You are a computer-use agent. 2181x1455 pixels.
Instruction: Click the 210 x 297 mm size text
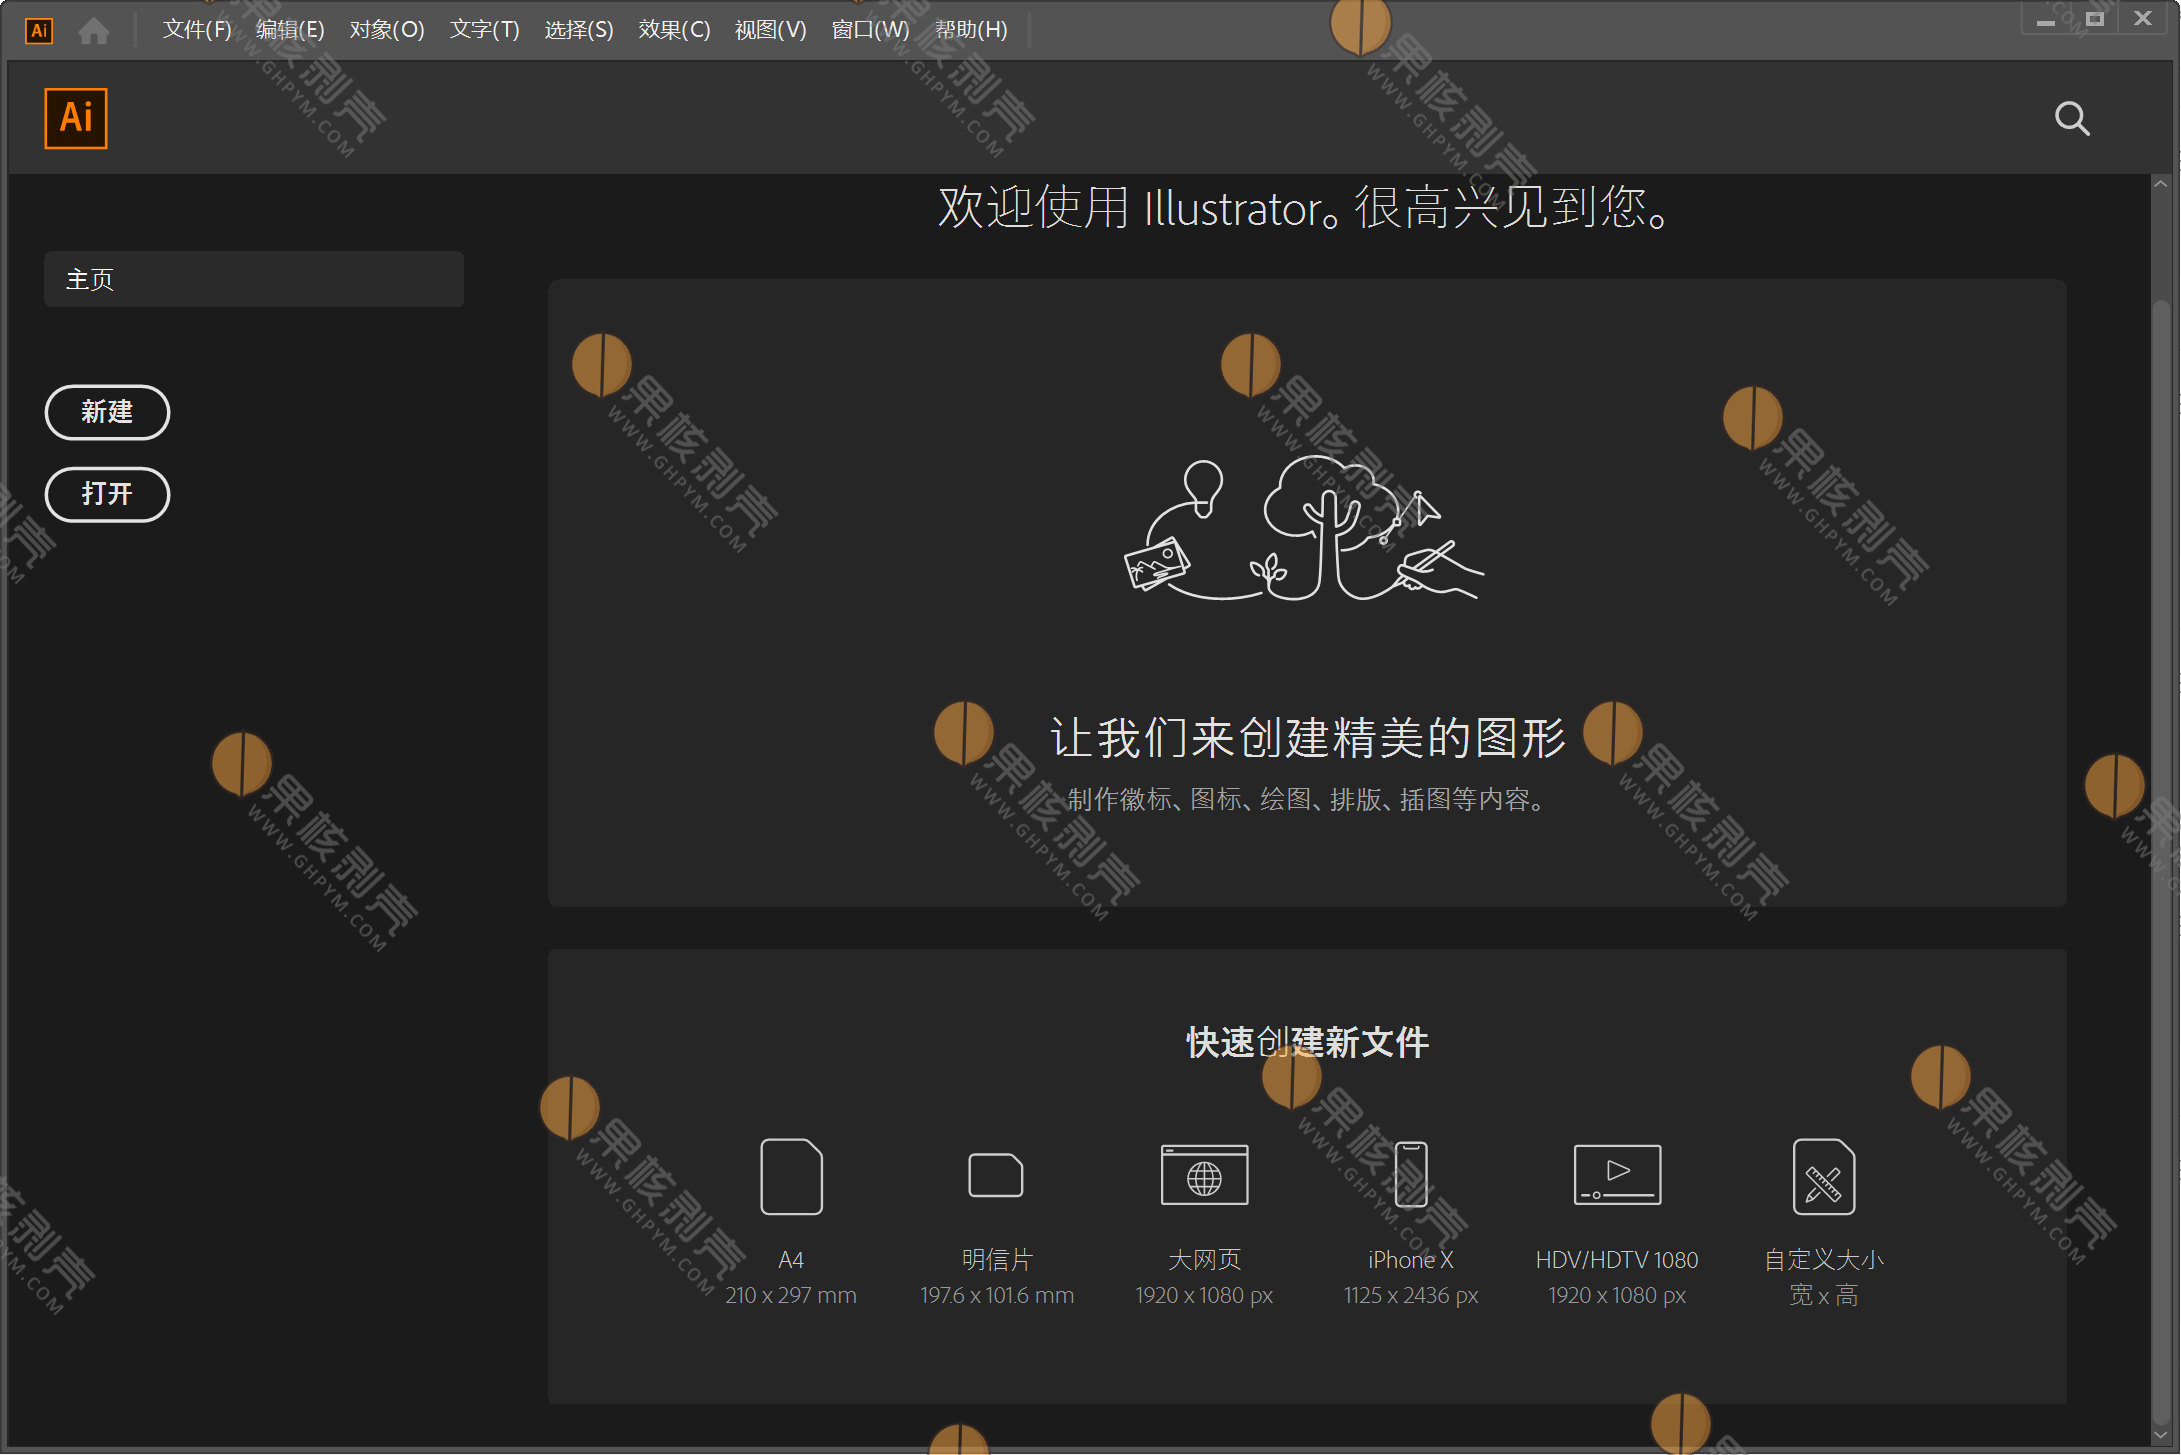click(x=791, y=1296)
